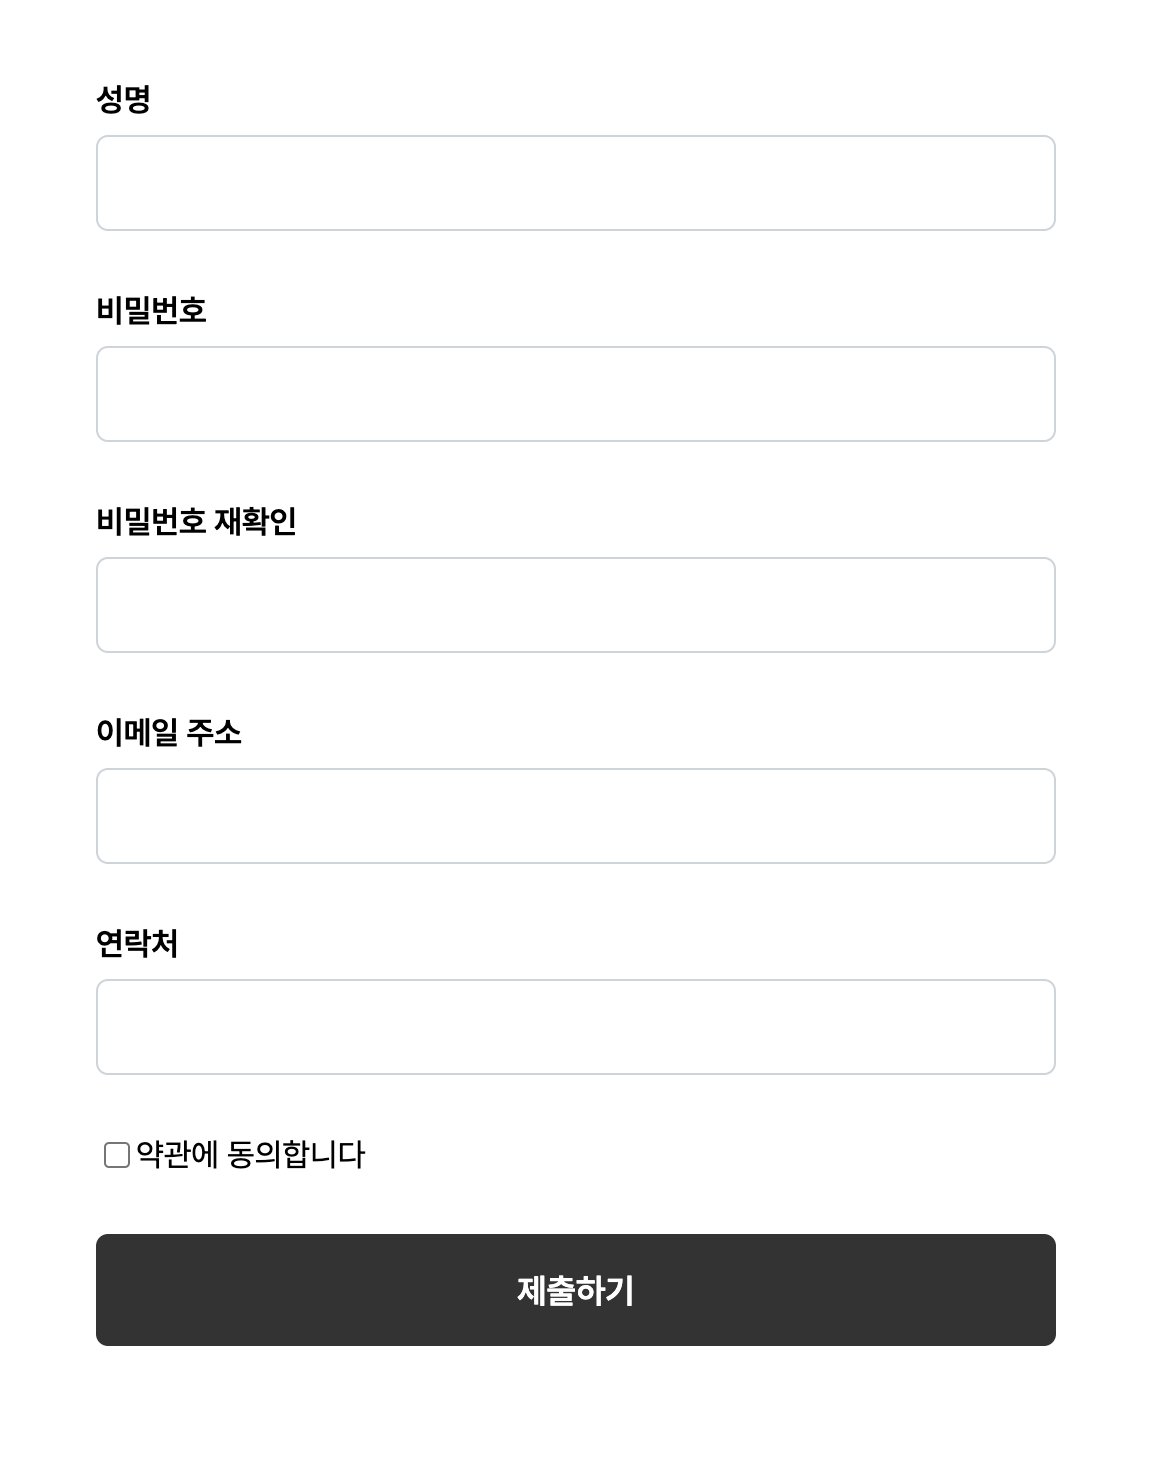The image size is (1168, 1460).
Task: Check the 약관에 동의합니다 checkbox
Action: click(x=117, y=1155)
